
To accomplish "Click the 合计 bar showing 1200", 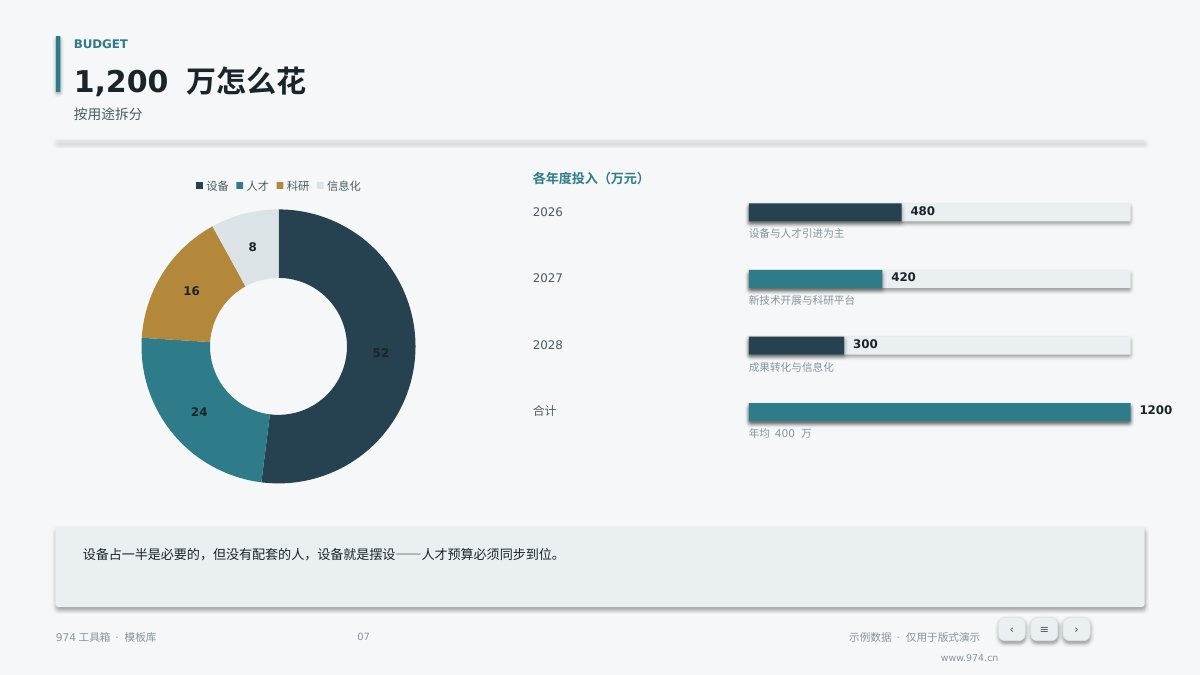I will tap(939, 412).
